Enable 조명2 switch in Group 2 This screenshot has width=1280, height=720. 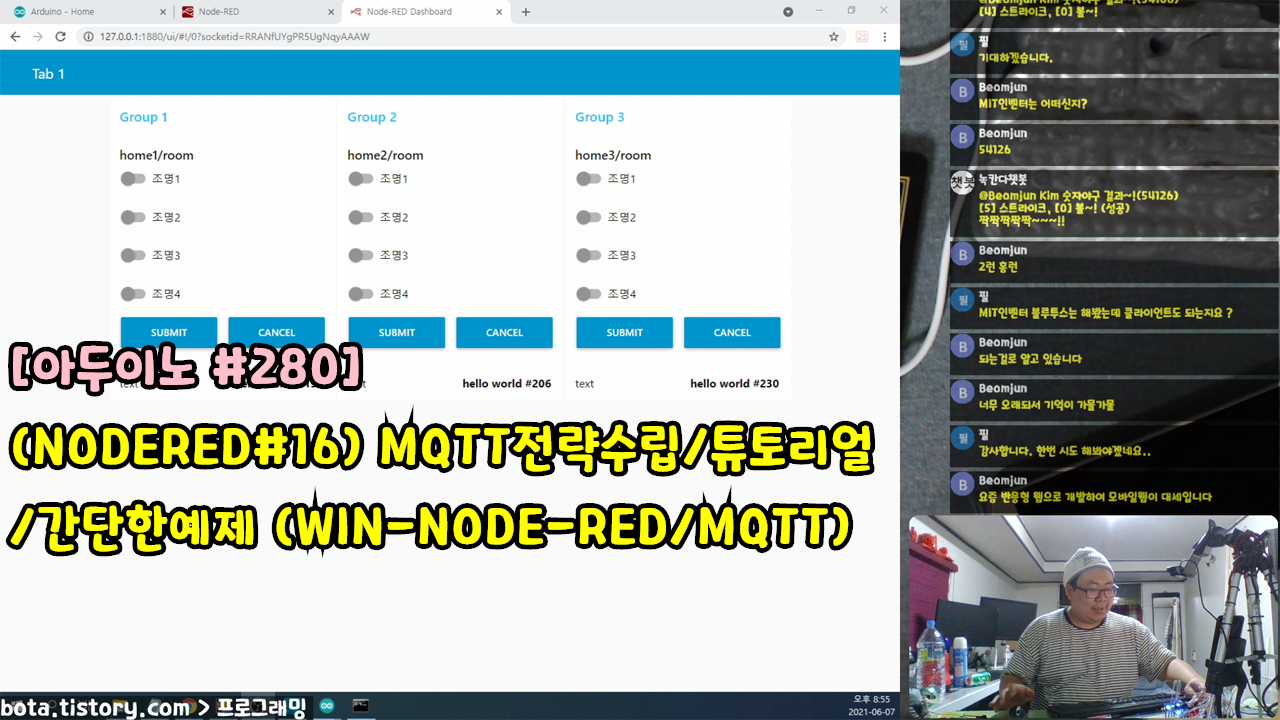tap(360, 217)
